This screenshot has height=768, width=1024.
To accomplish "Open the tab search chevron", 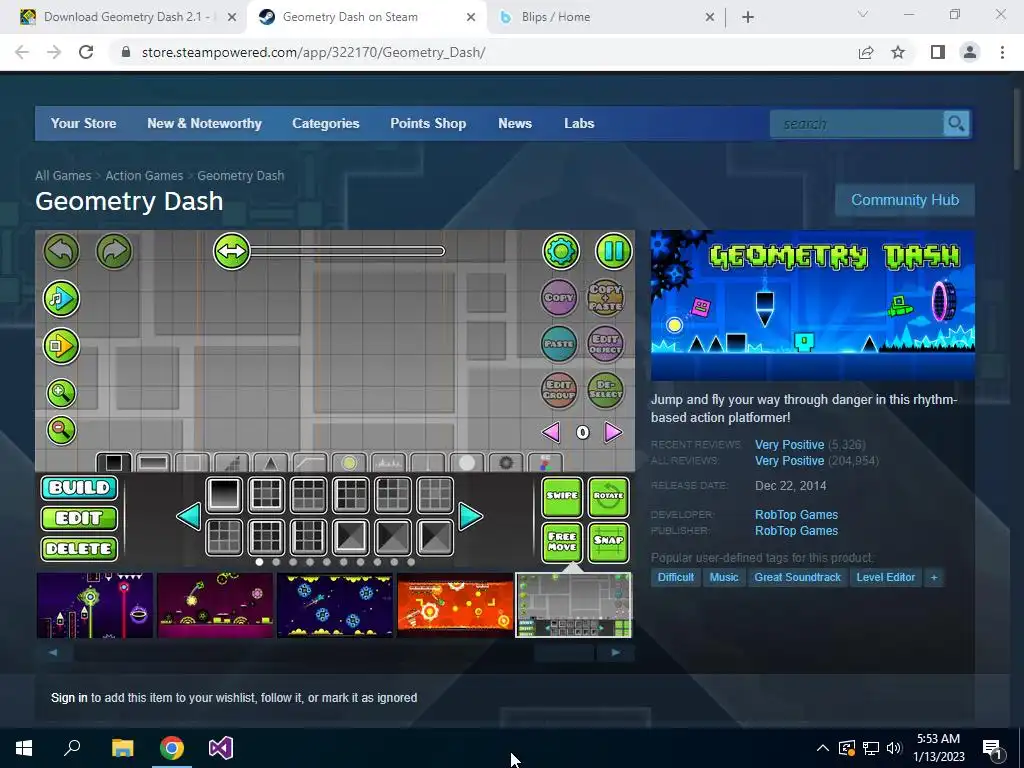I will pos(862,14).
